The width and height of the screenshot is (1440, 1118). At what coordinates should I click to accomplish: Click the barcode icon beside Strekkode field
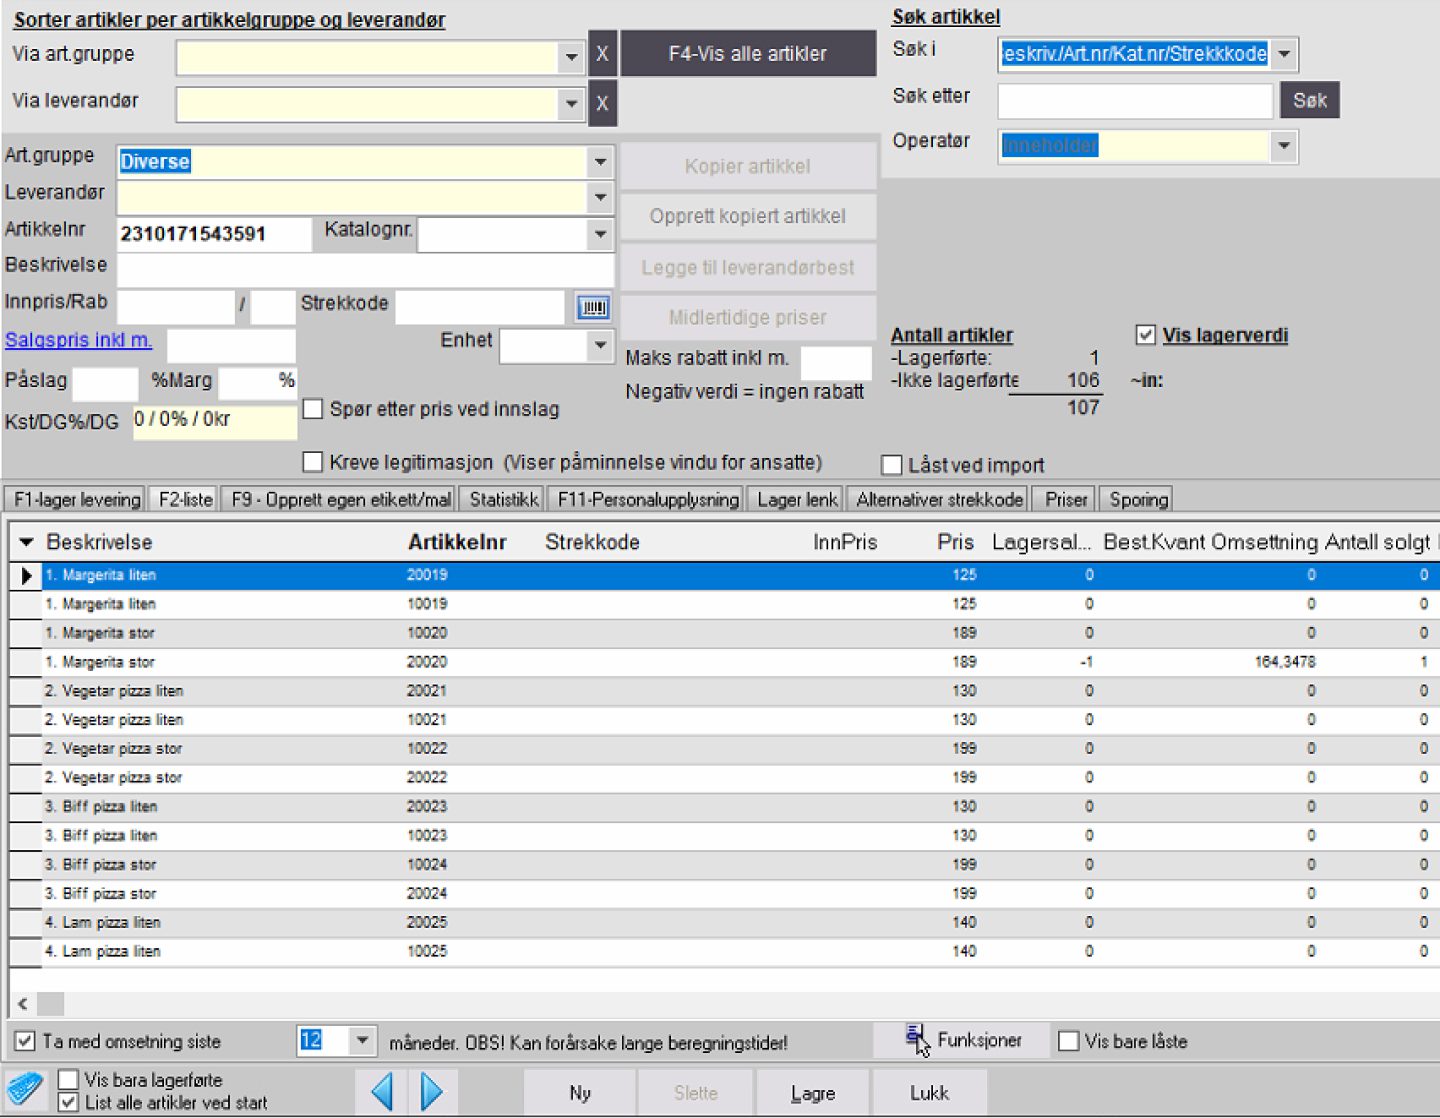coord(593,307)
